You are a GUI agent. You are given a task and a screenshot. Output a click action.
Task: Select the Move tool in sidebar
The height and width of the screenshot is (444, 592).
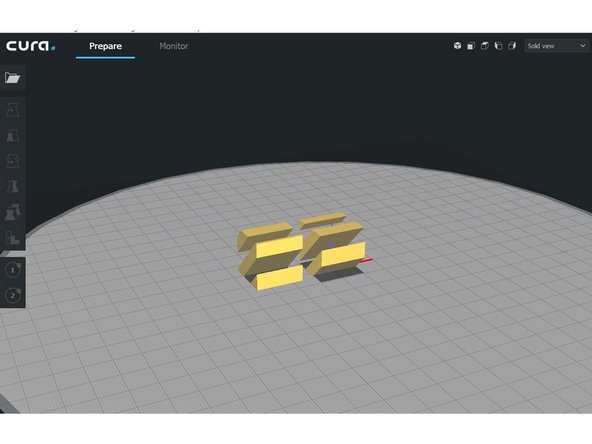pos(13,110)
